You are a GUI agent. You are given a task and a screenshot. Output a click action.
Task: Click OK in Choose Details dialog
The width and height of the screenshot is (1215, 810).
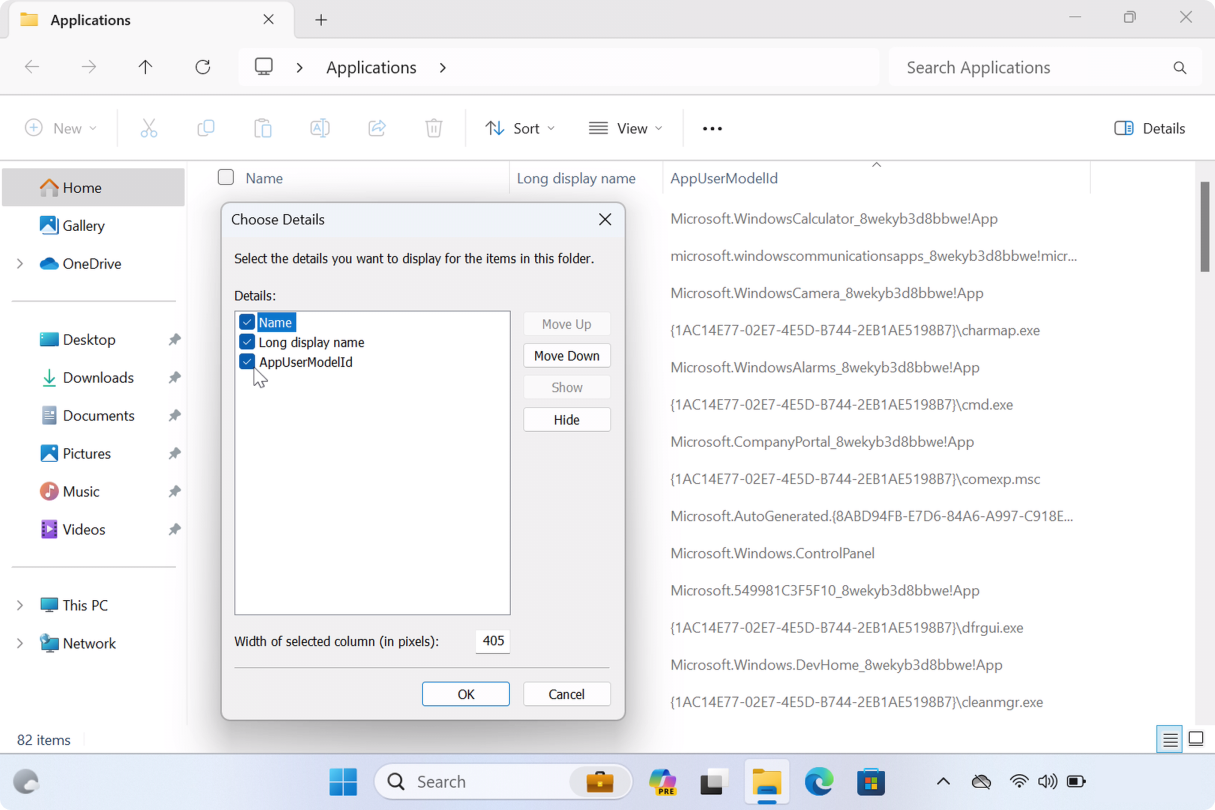click(x=465, y=694)
